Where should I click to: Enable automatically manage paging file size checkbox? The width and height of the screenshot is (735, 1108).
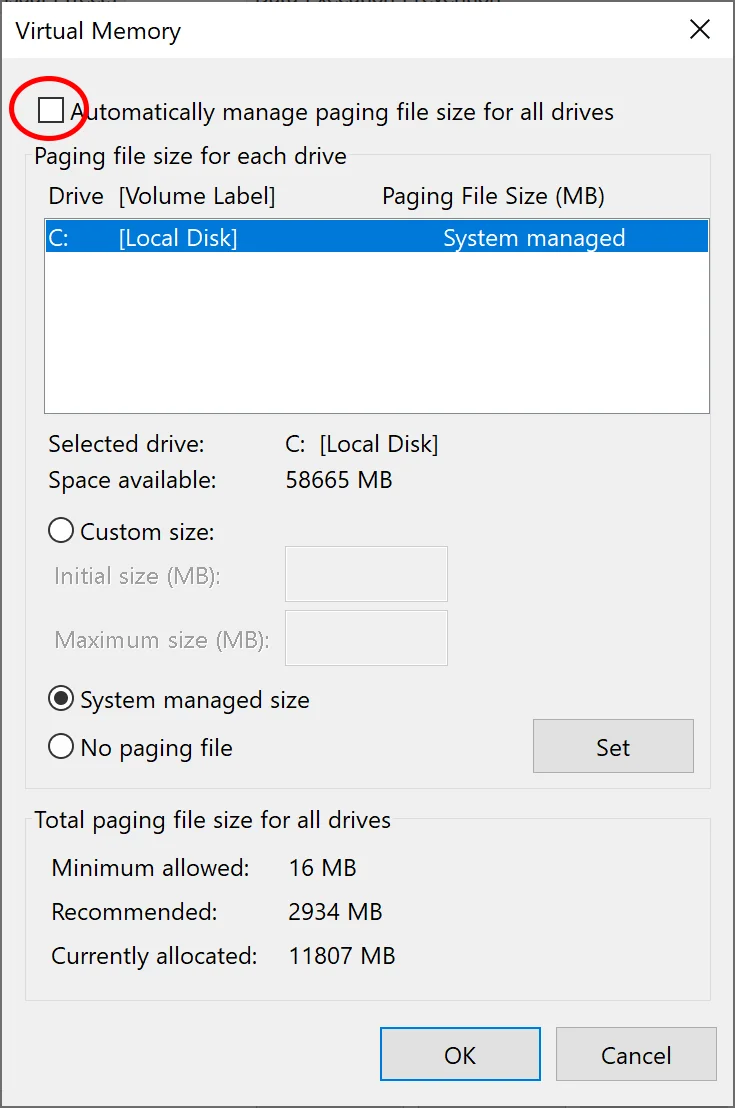pos(51,110)
